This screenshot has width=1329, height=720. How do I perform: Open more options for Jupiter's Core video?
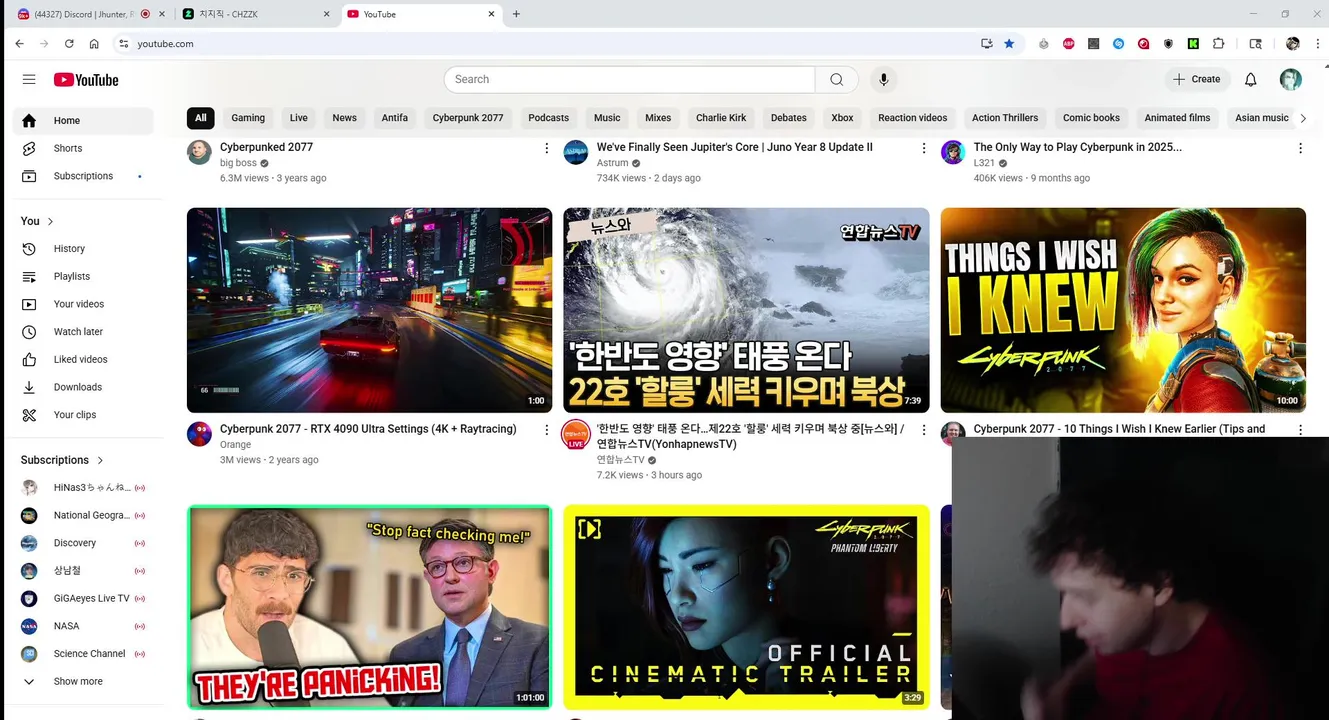coord(923,148)
